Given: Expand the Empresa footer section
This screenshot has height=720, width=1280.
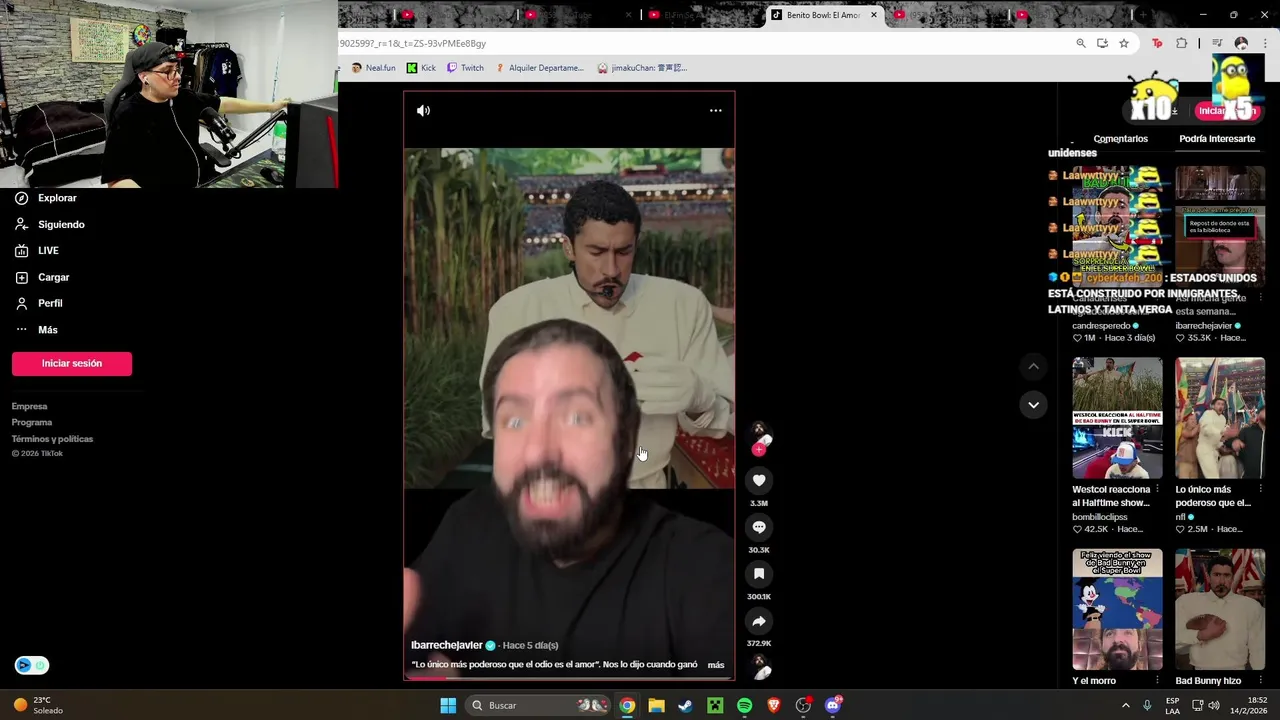Looking at the screenshot, I should pyautogui.click(x=29, y=406).
